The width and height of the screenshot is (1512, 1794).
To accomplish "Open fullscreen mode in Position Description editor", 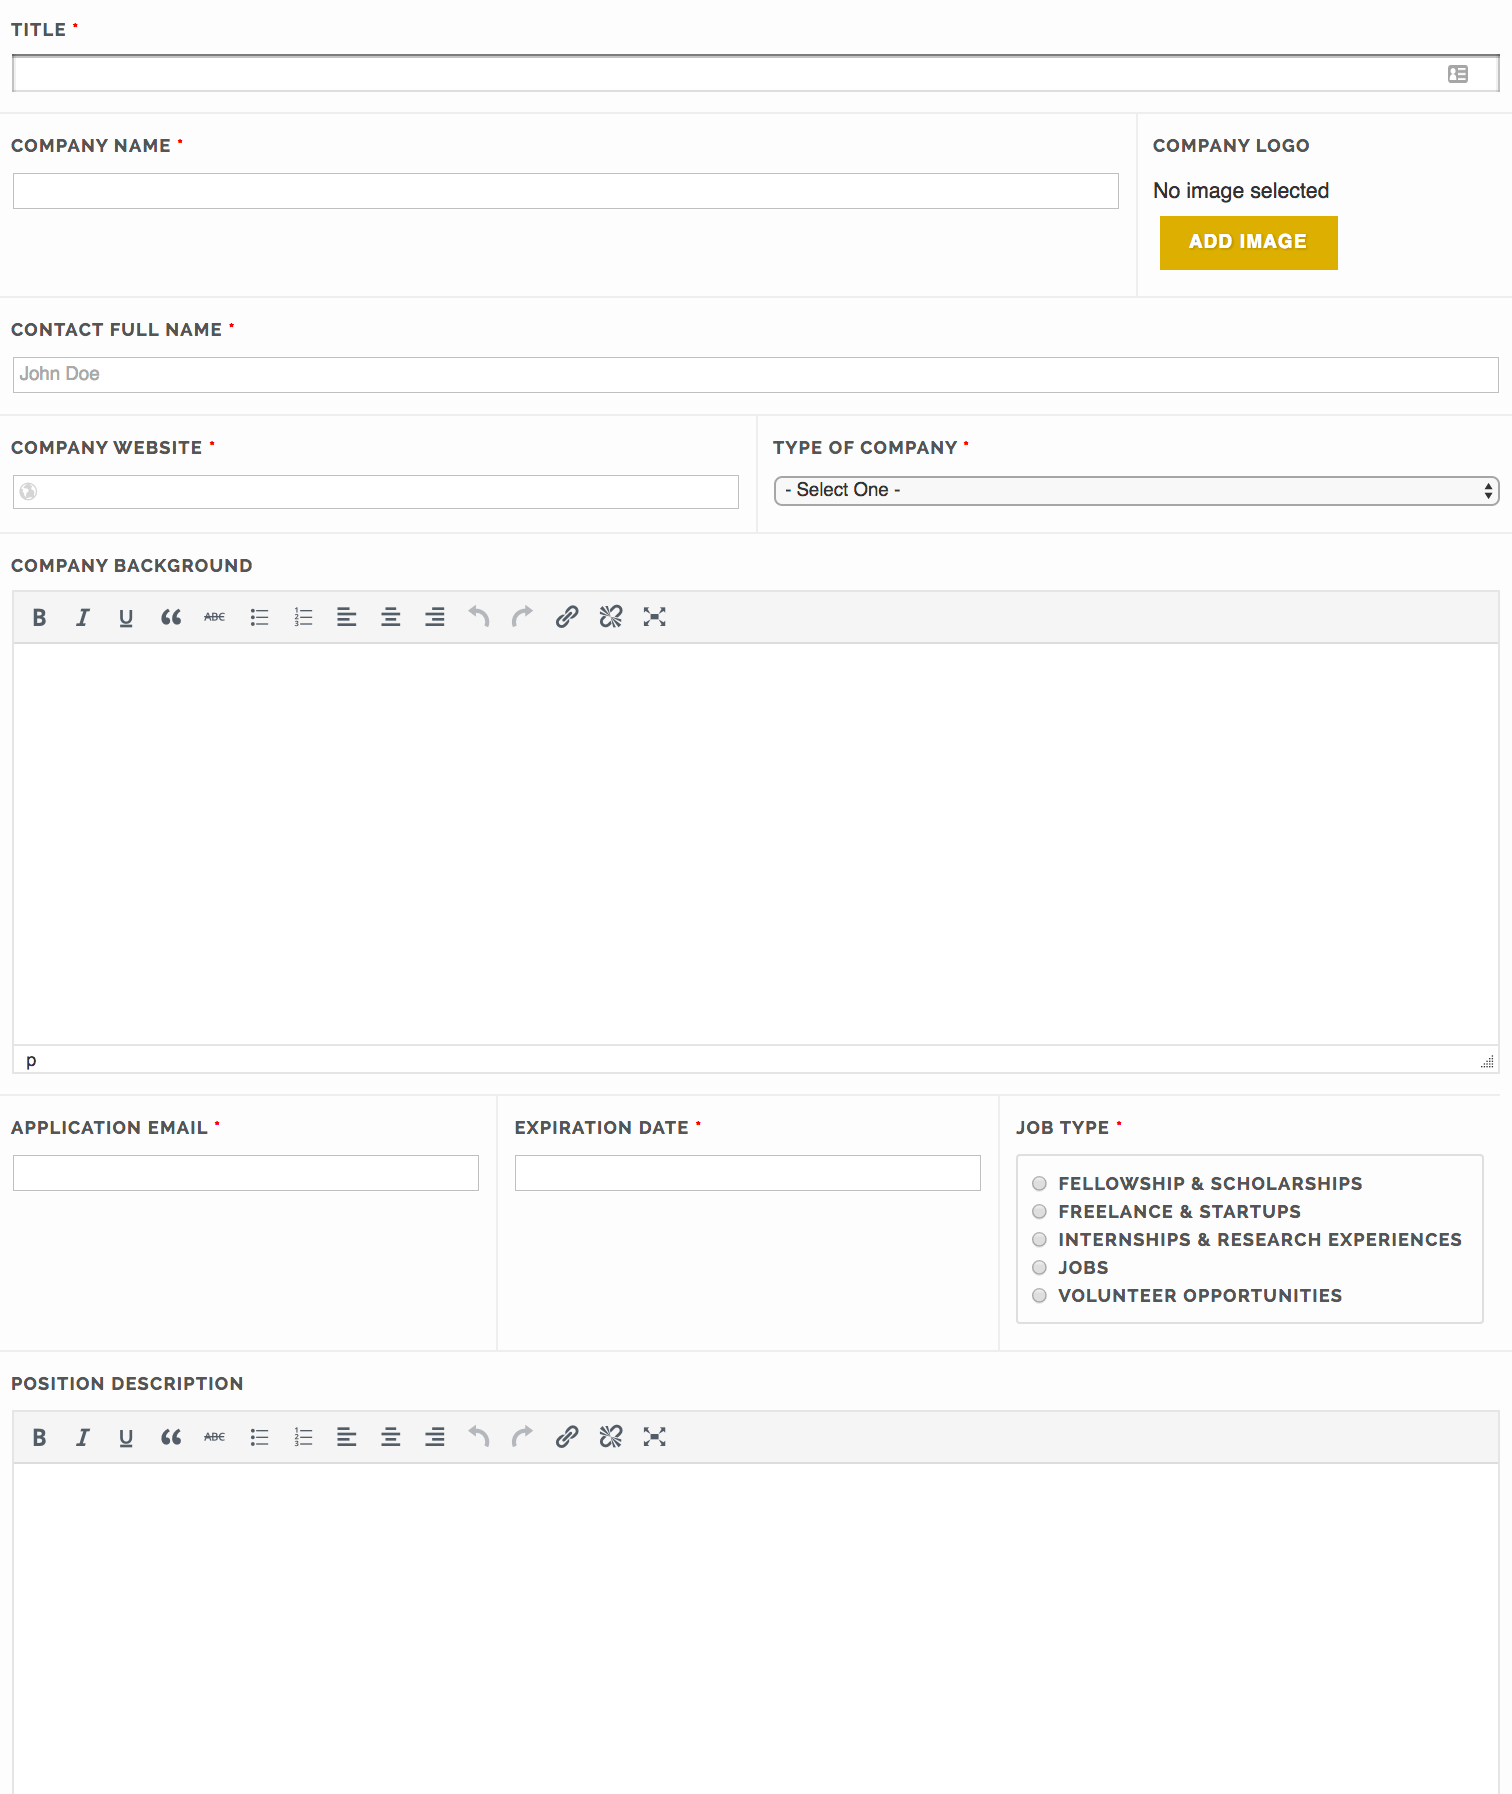I will point(655,1437).
